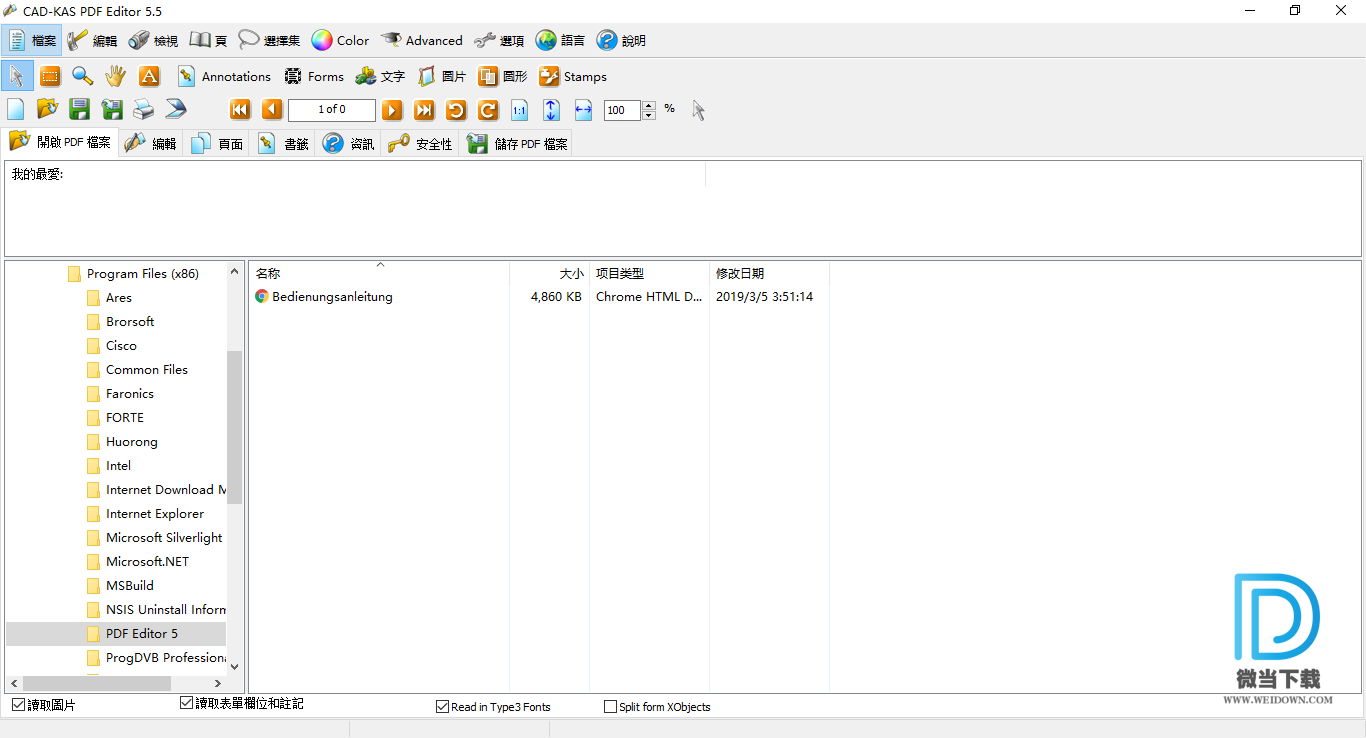
Task: Fit page width icon
Action: pyautogui.click(x=584, y=110)
